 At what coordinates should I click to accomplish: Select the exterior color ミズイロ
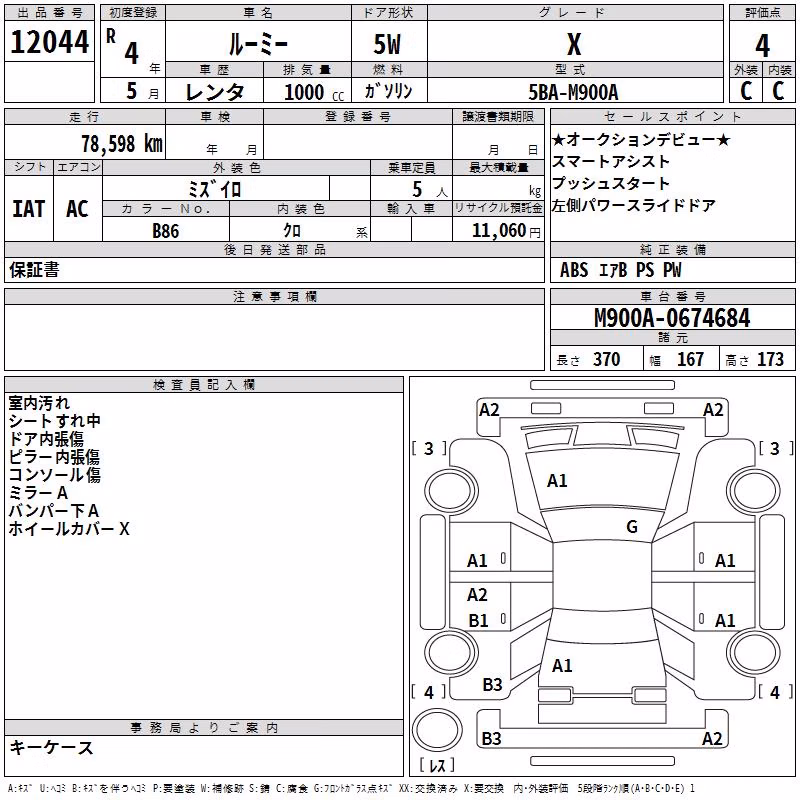pyautogui.click(x=215, y=189)
